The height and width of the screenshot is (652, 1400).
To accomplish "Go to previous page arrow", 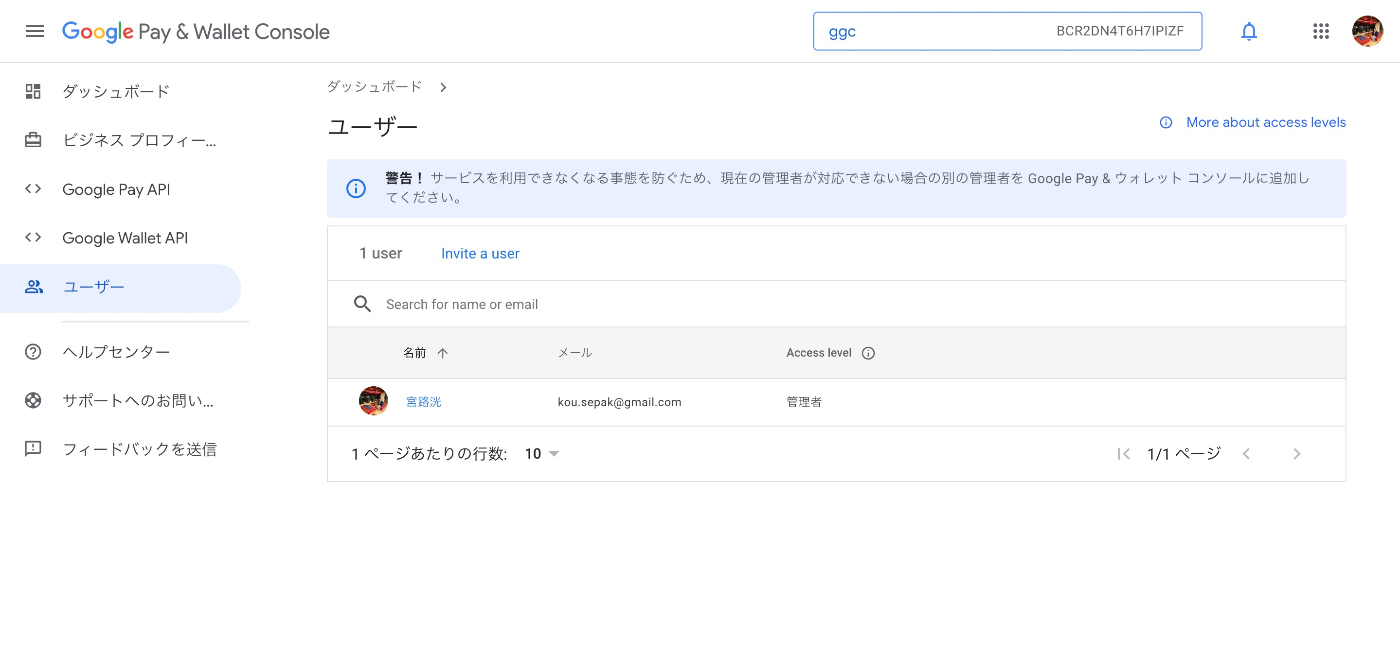I will click(1246, 454).
